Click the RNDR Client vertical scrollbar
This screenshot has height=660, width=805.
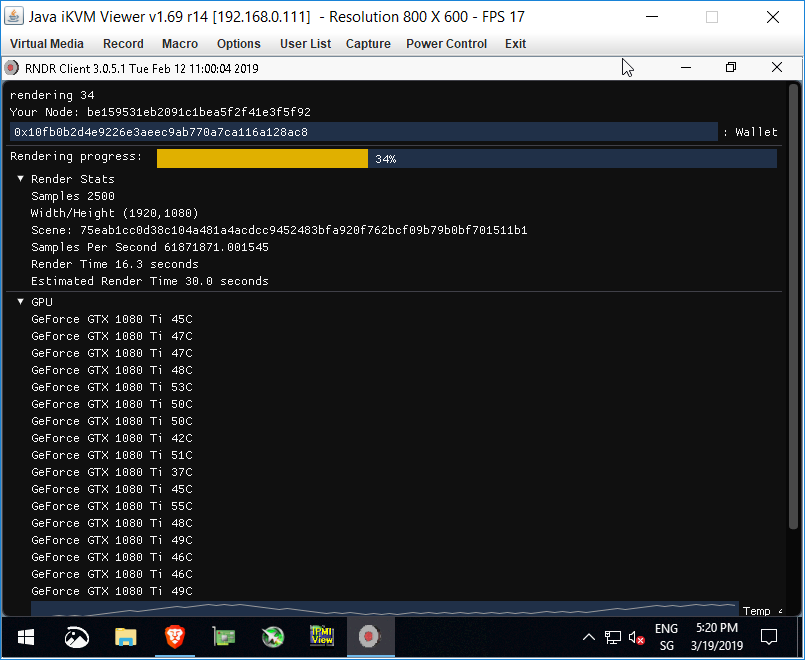pos(794,306)
